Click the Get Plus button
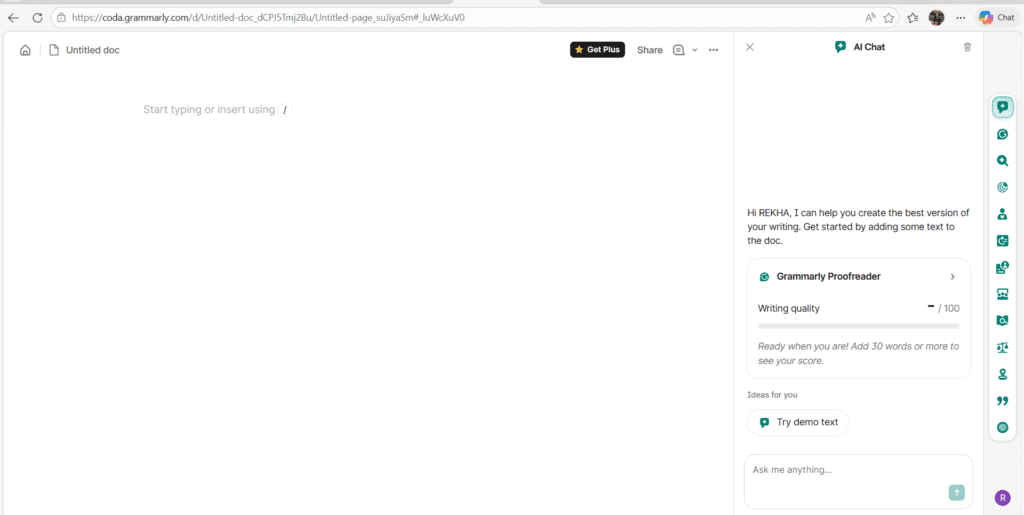Screen dimensions: 1024x515 click(x=597, y=50)
